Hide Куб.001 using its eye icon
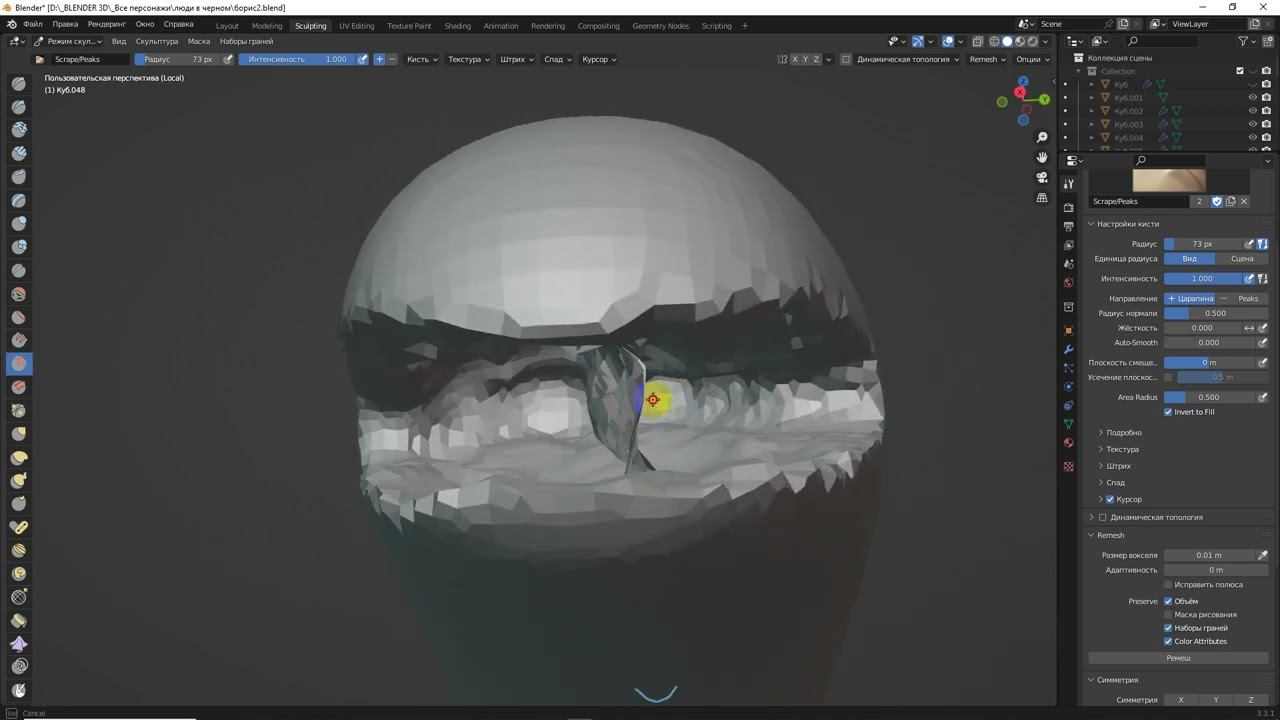The image size is (1280, 720). coord(1252,98)
